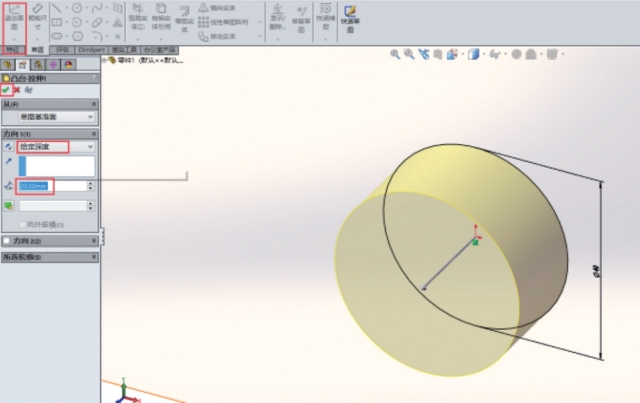Select the Sketch Fillet tool
The image size is (640, 403).
(x=97, y=36)
